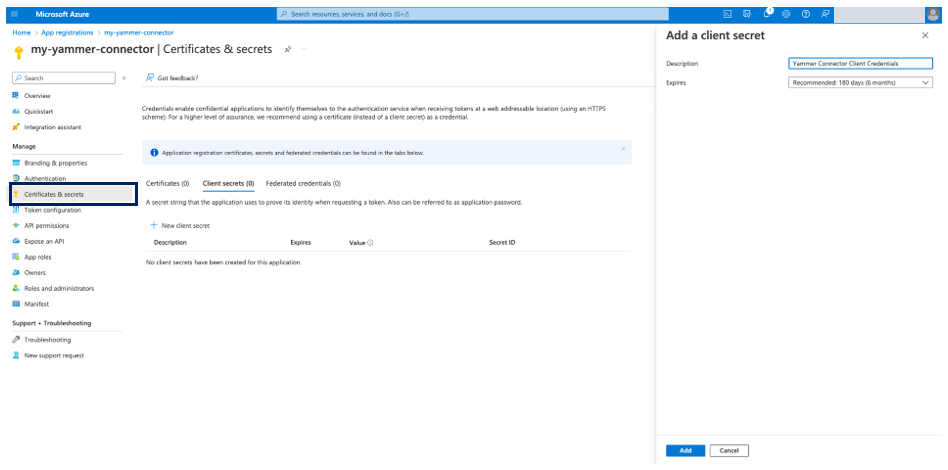Screen dimensions: 948x470
Task: Expand the Expires dropdown
Action: coord(860,82)
